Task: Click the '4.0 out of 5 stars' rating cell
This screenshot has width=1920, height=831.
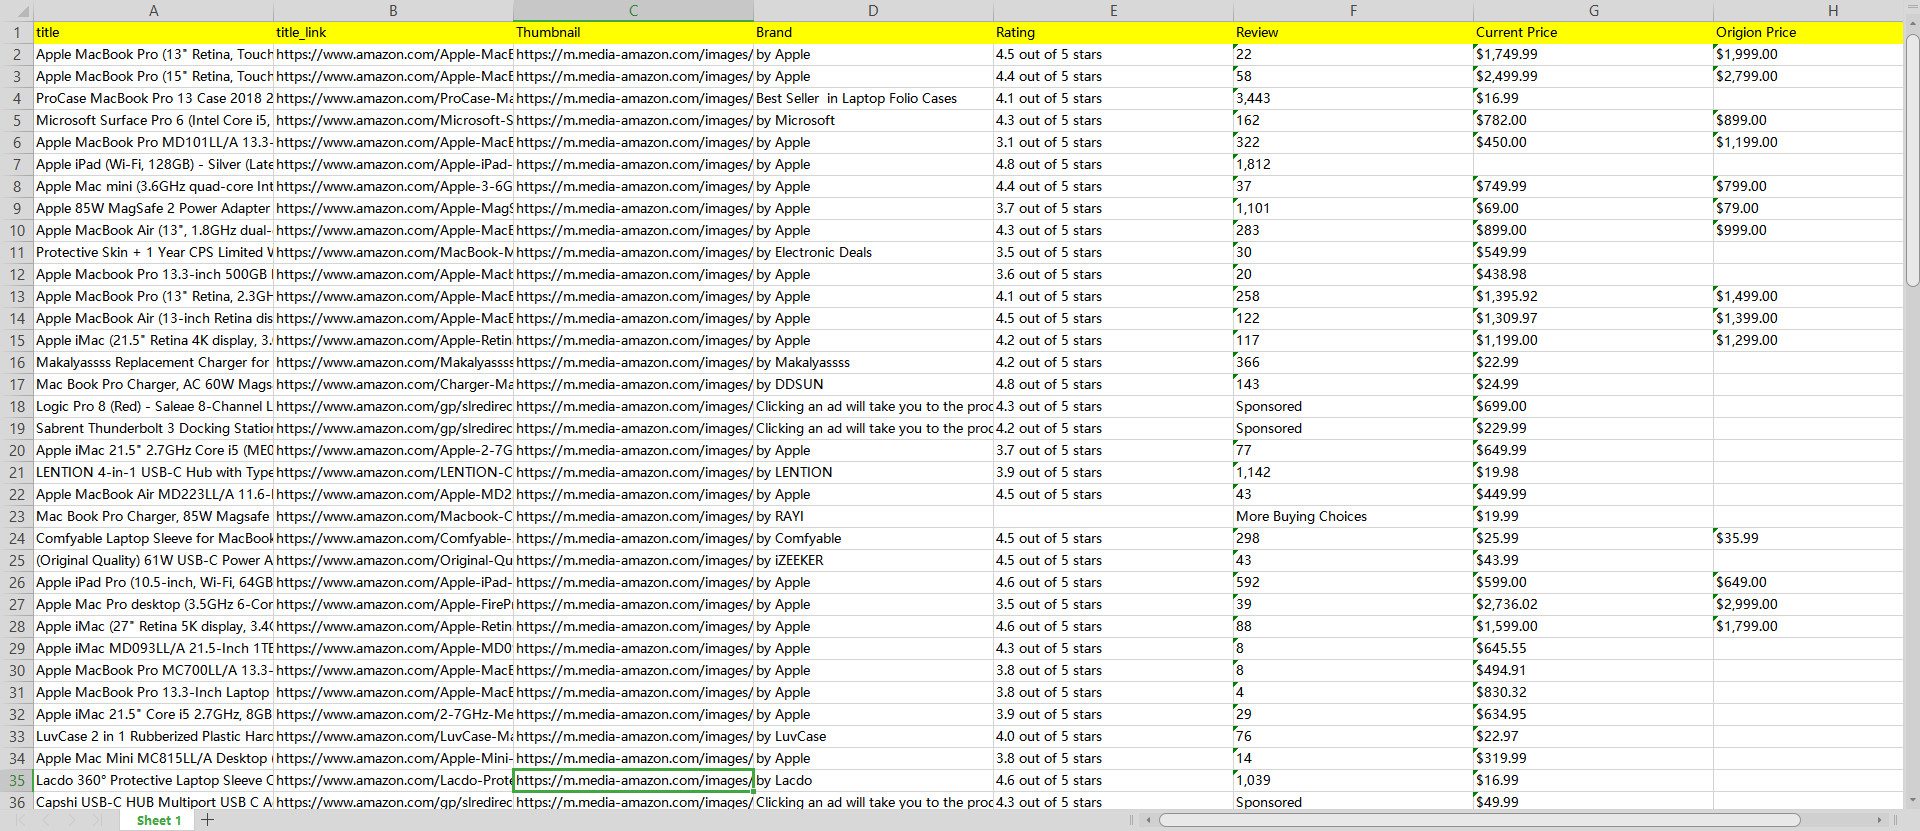Action: (x=1113, y=736)
